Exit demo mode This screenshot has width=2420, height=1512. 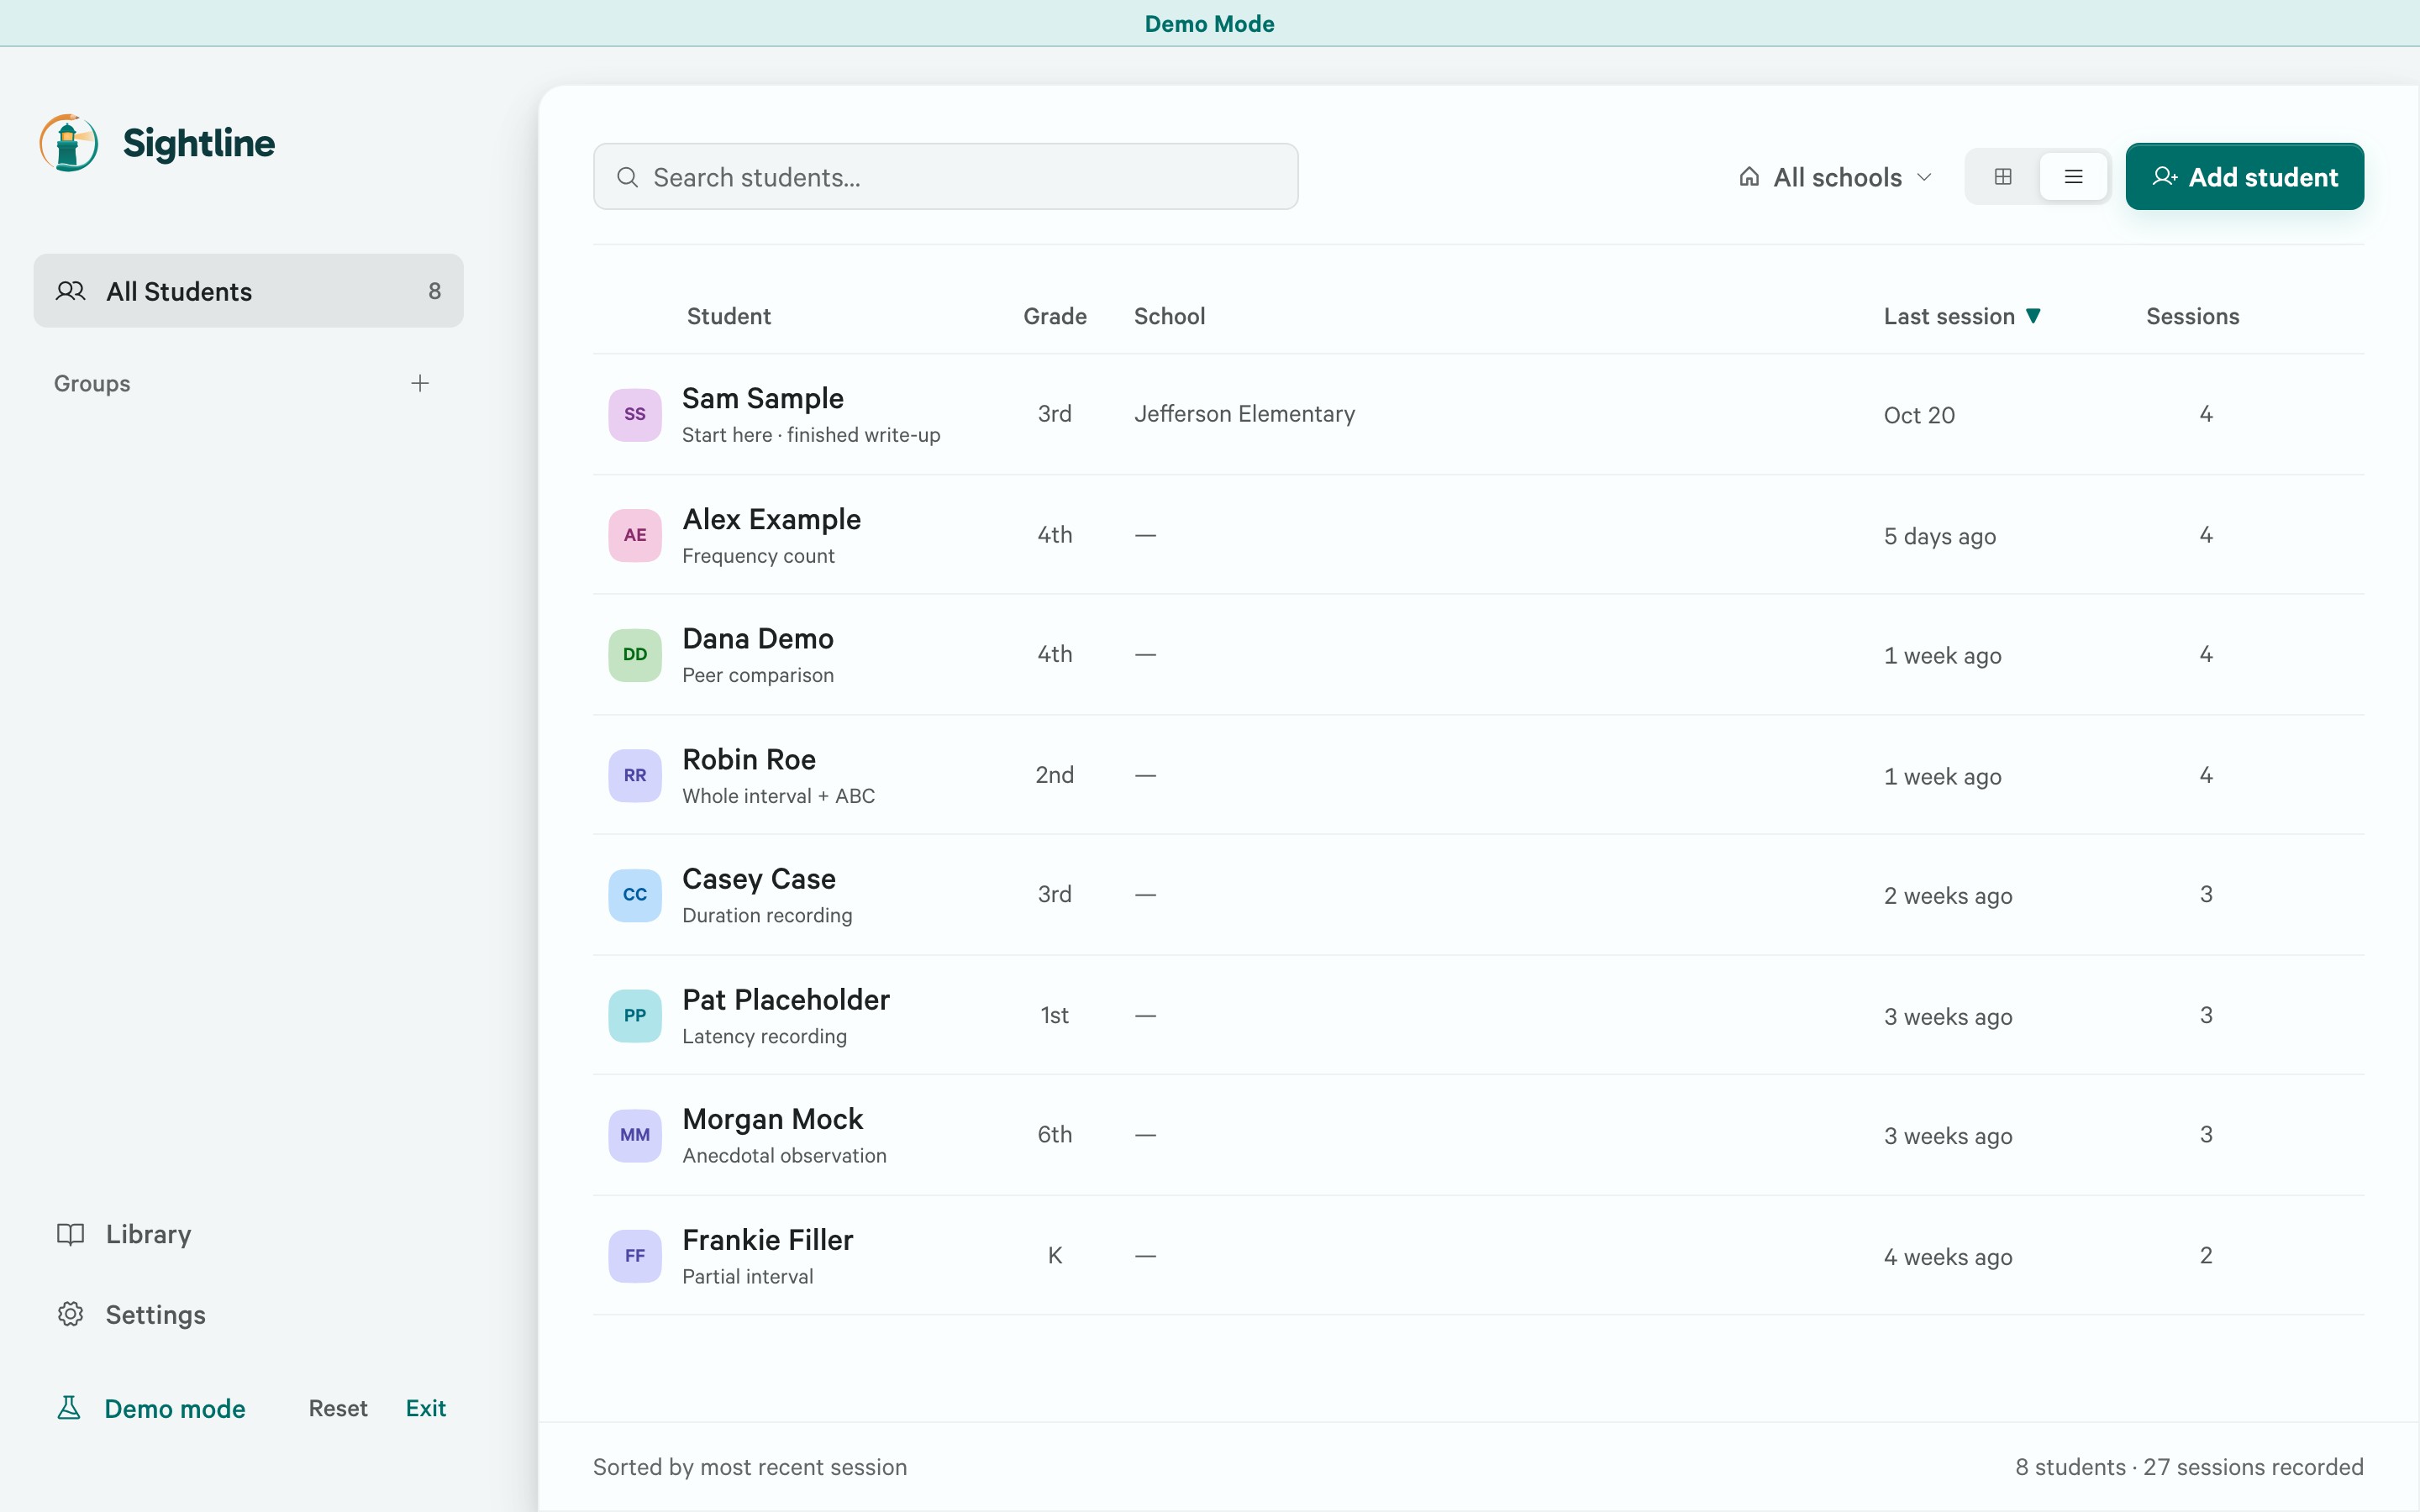pos(426,1408)
